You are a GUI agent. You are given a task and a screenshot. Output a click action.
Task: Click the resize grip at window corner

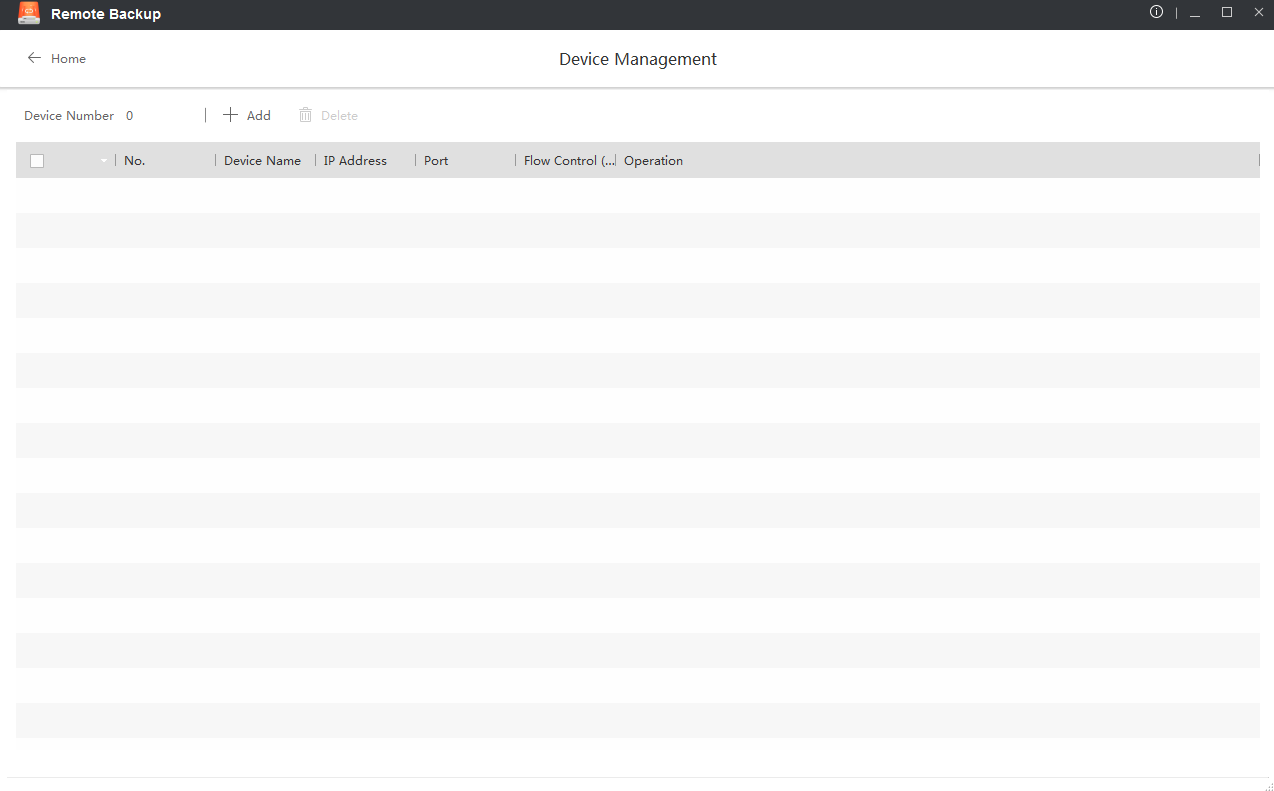(1267, 786)
